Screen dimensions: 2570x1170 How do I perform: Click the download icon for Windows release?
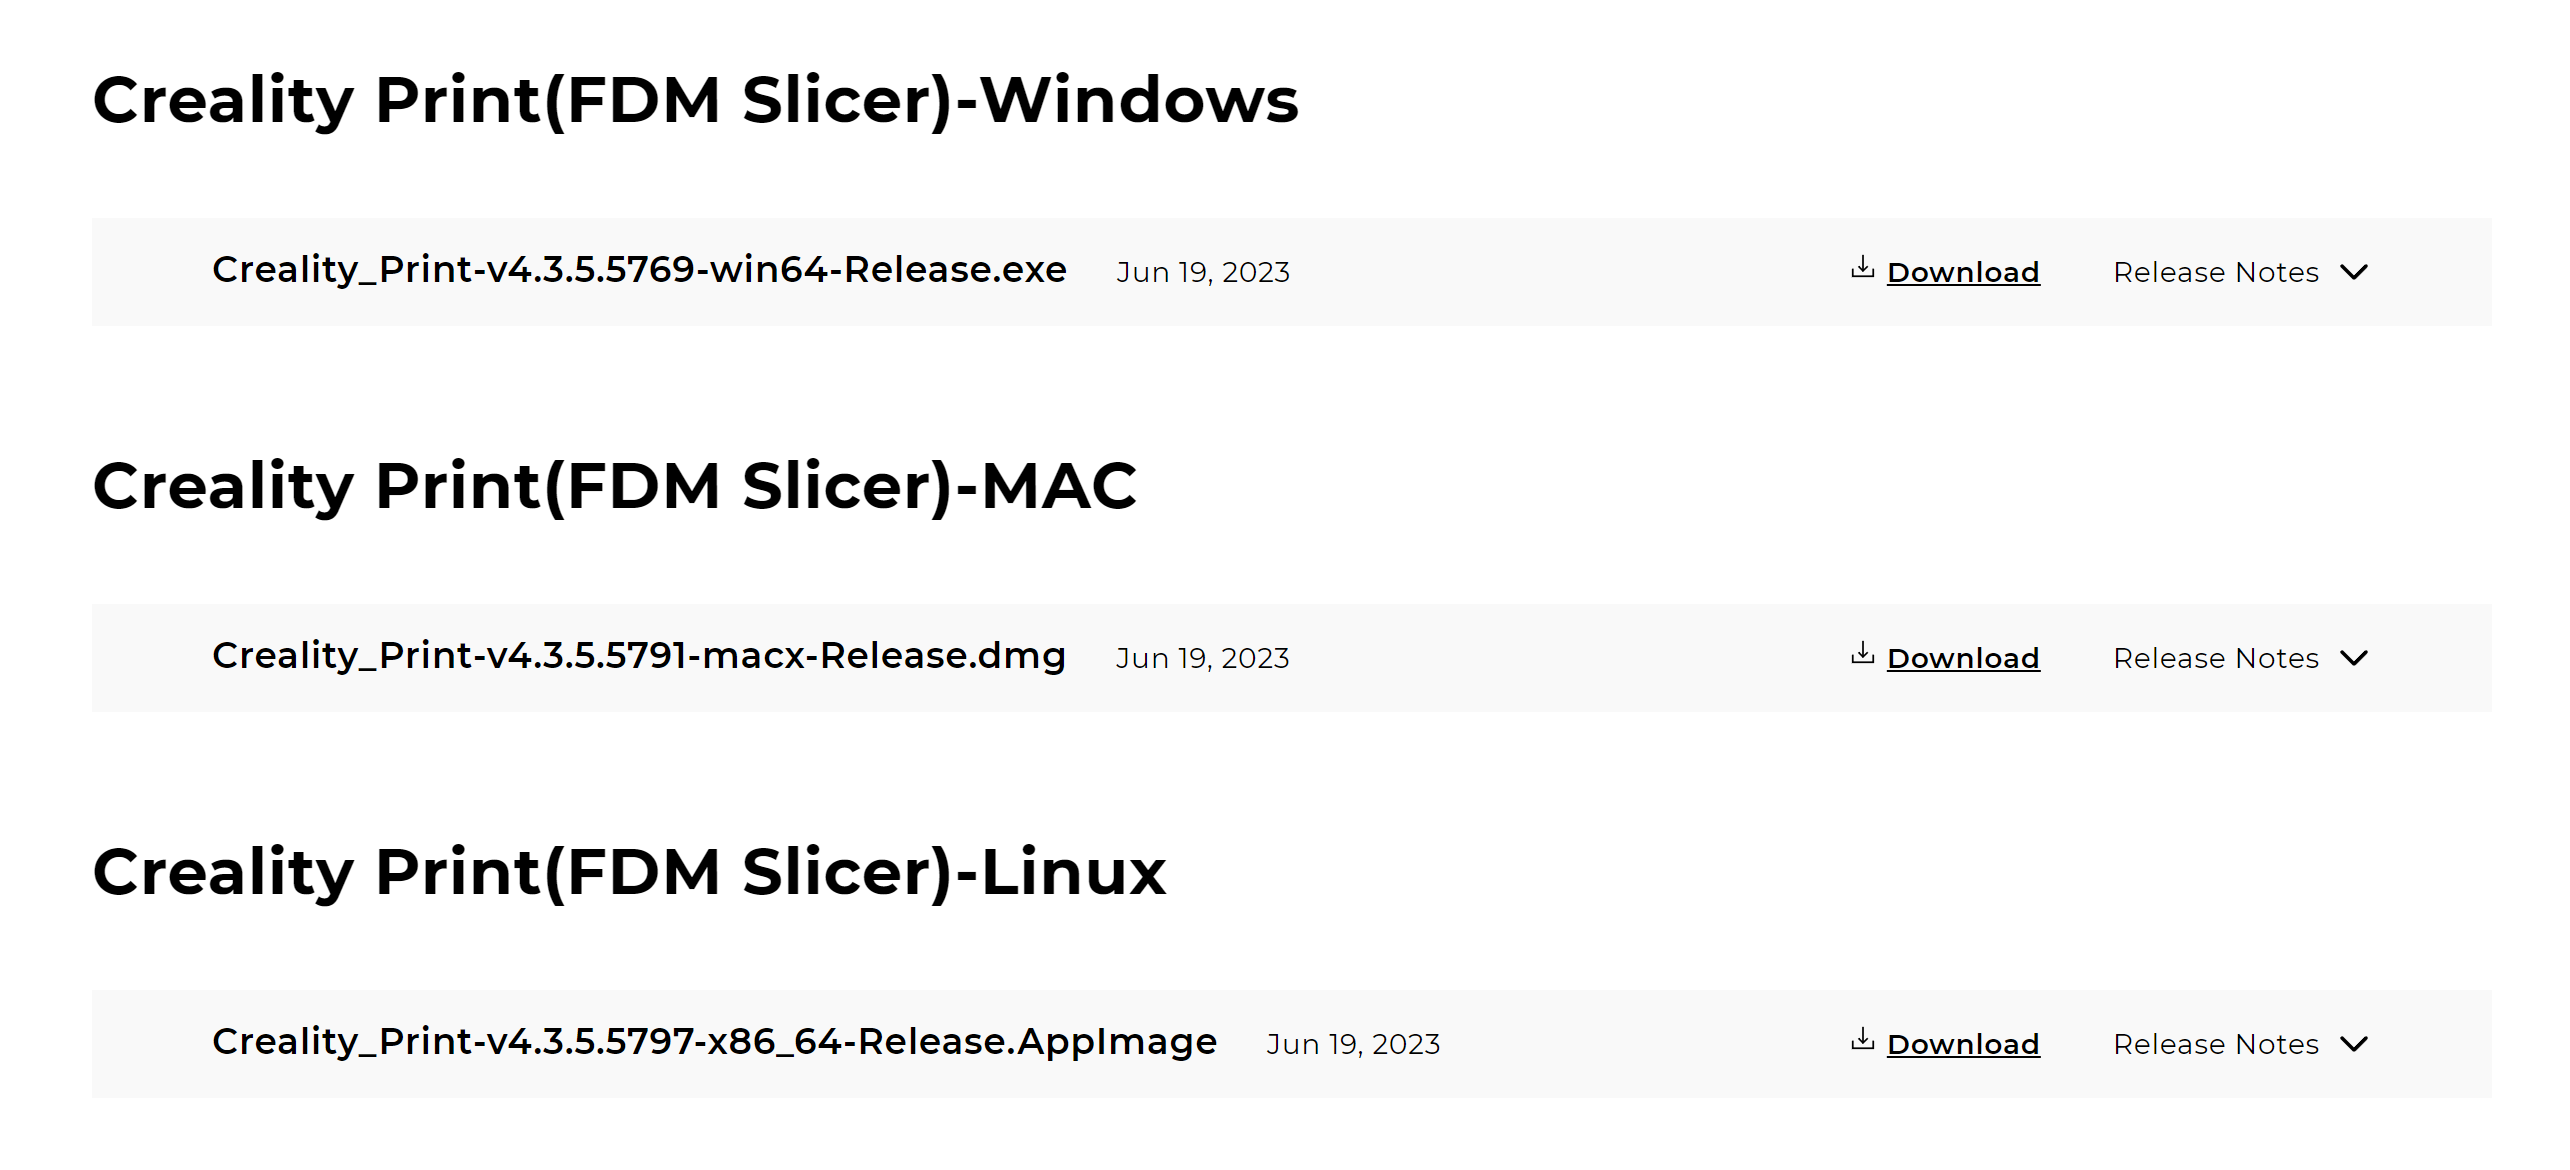pyautogui.click(x=1861, y=267)
